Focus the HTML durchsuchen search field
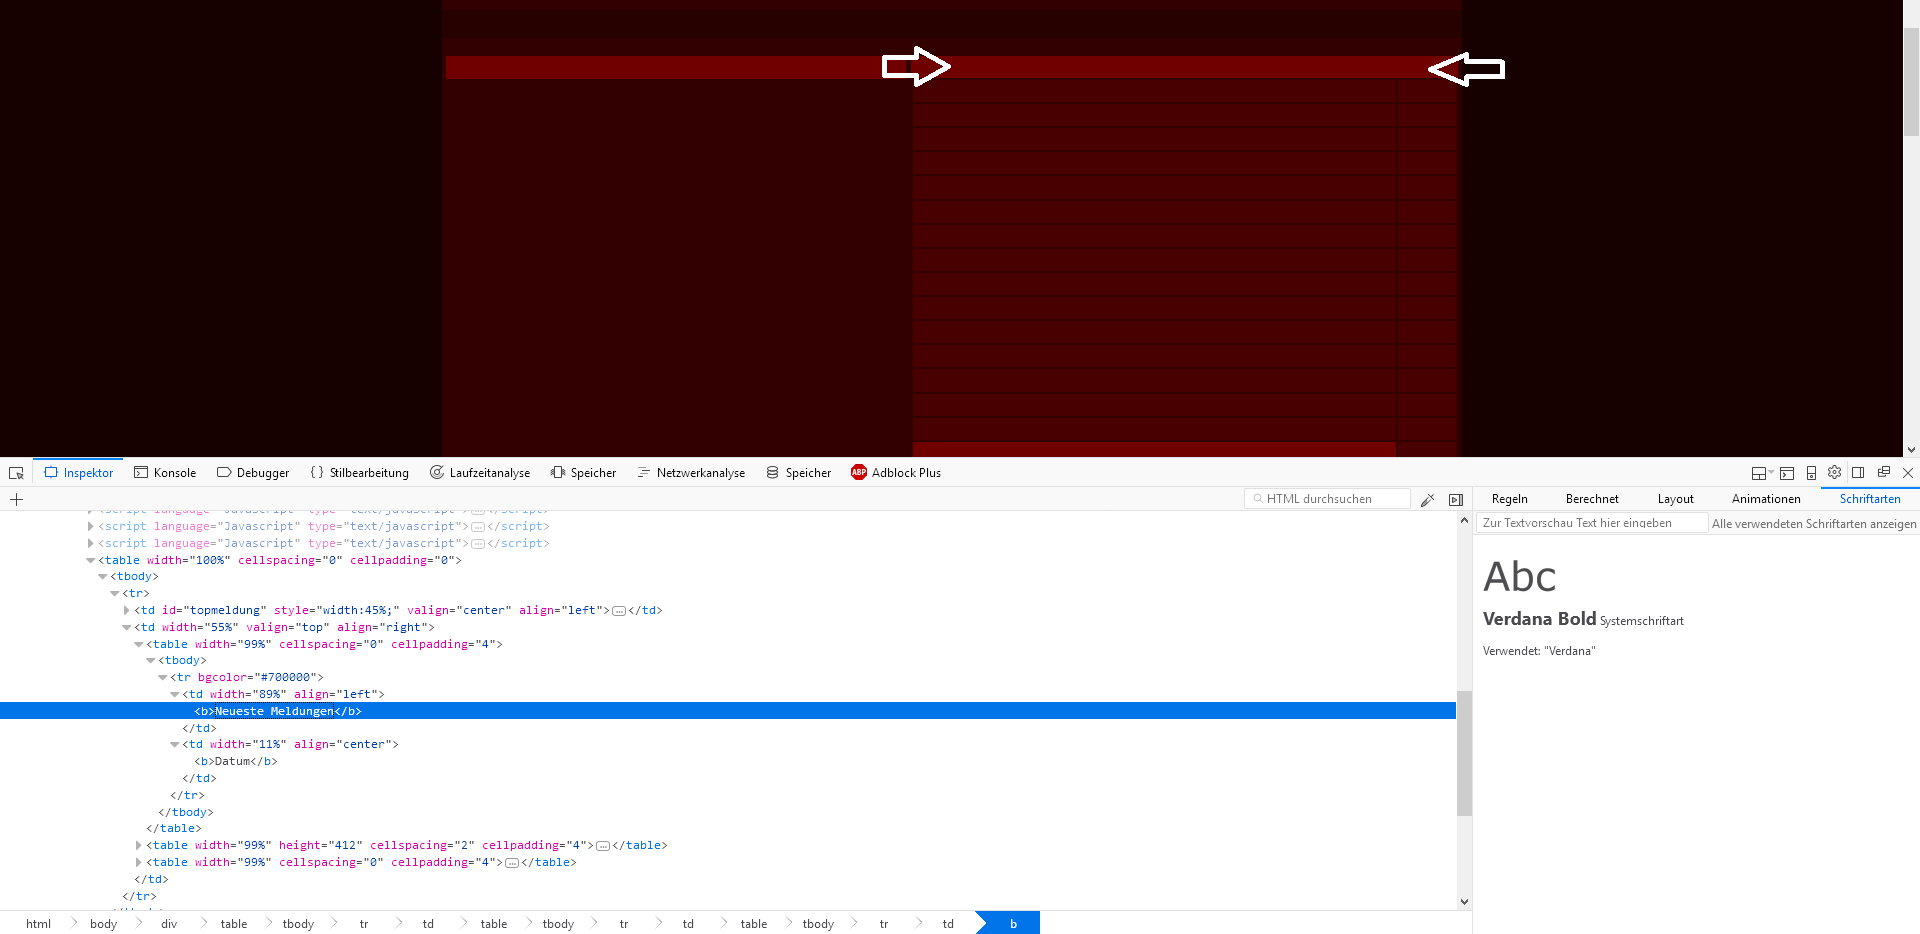The height and width of the screenshot is (934, 1920). tap(1327, 499)
